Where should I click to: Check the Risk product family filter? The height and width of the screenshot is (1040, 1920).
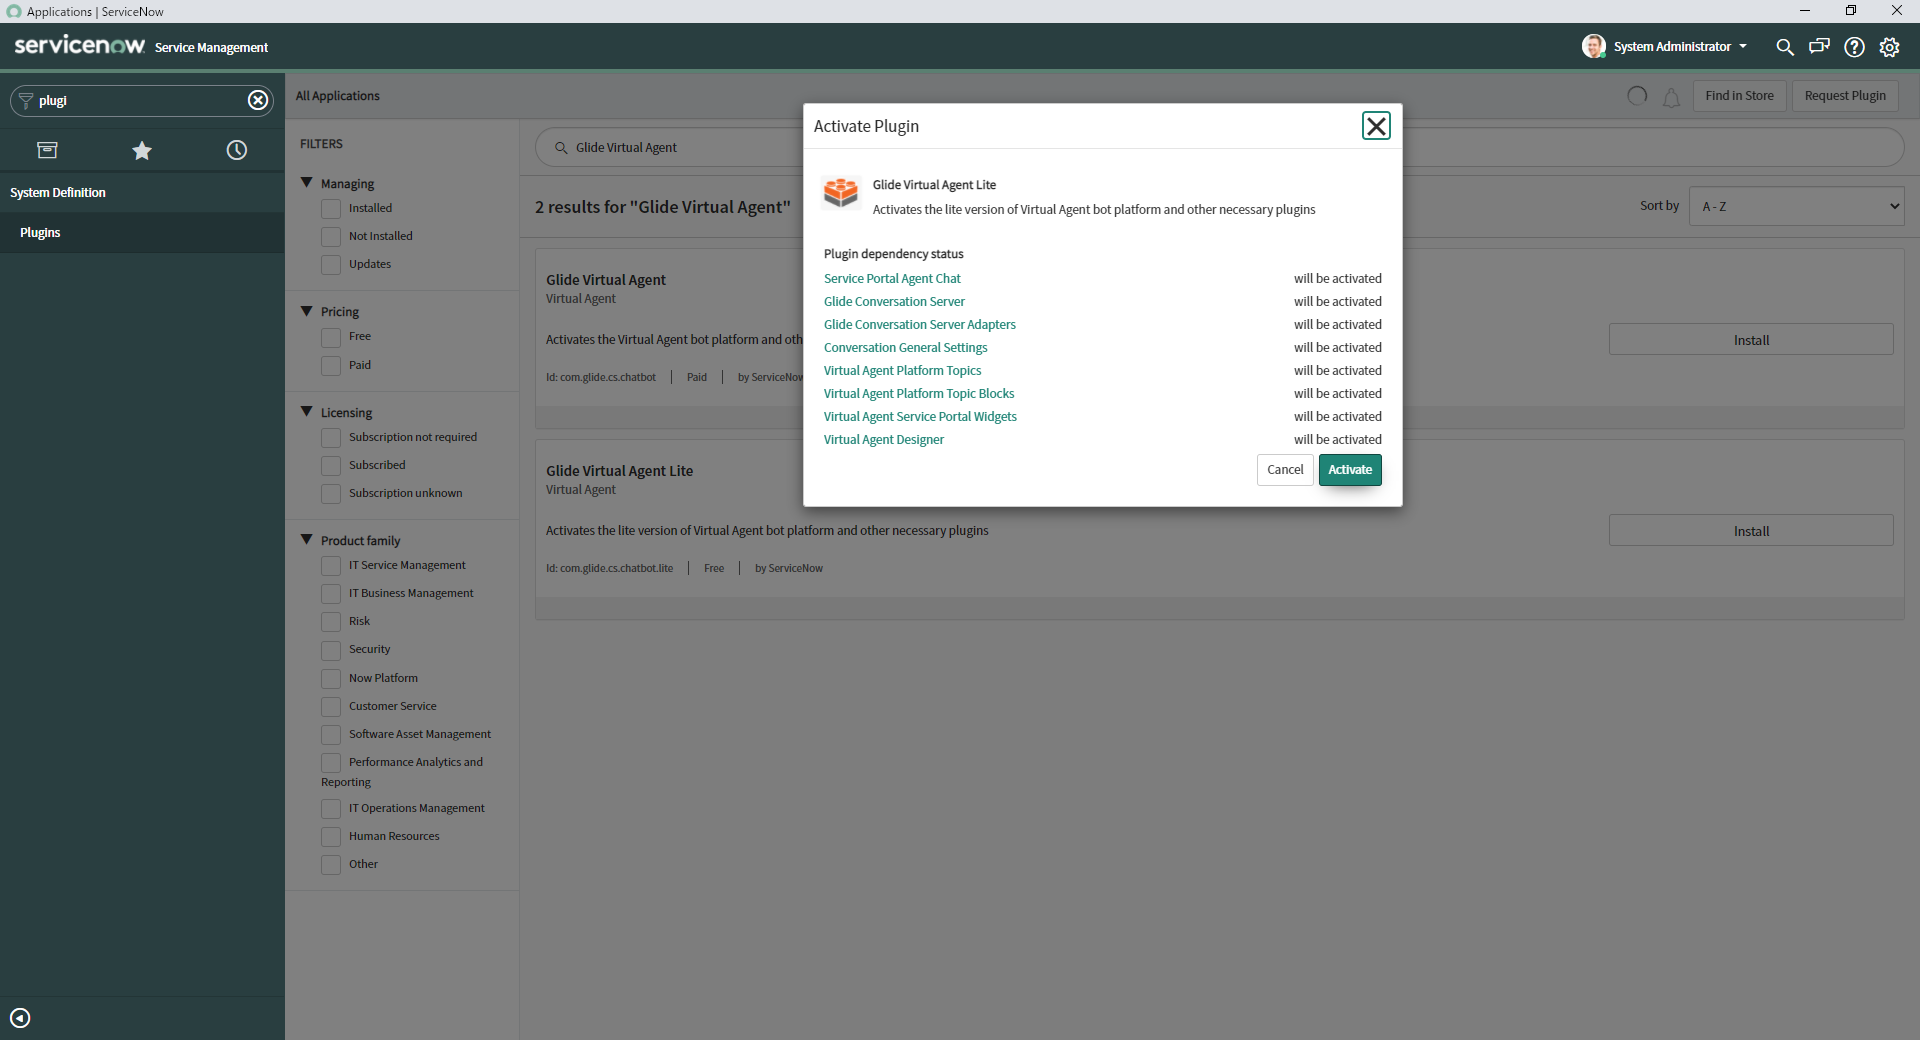click(x=331, y=622)
